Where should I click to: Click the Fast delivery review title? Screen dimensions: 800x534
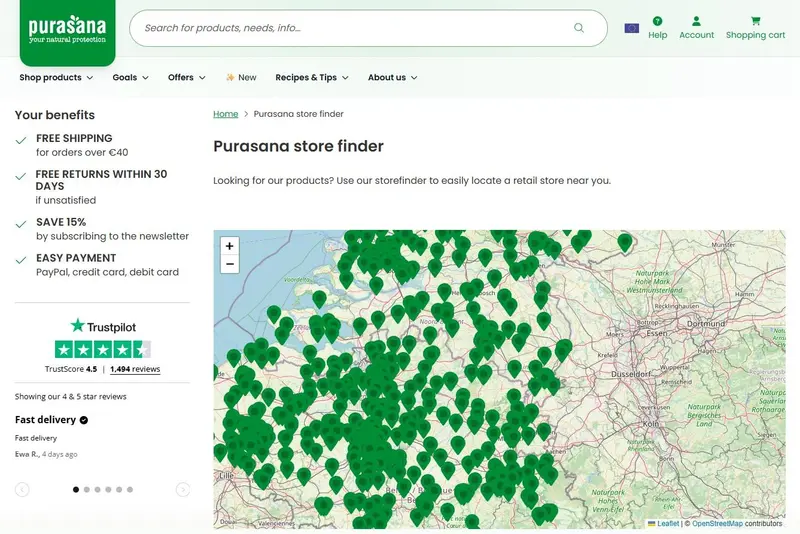pyautogui.click(x=45, y=420)
